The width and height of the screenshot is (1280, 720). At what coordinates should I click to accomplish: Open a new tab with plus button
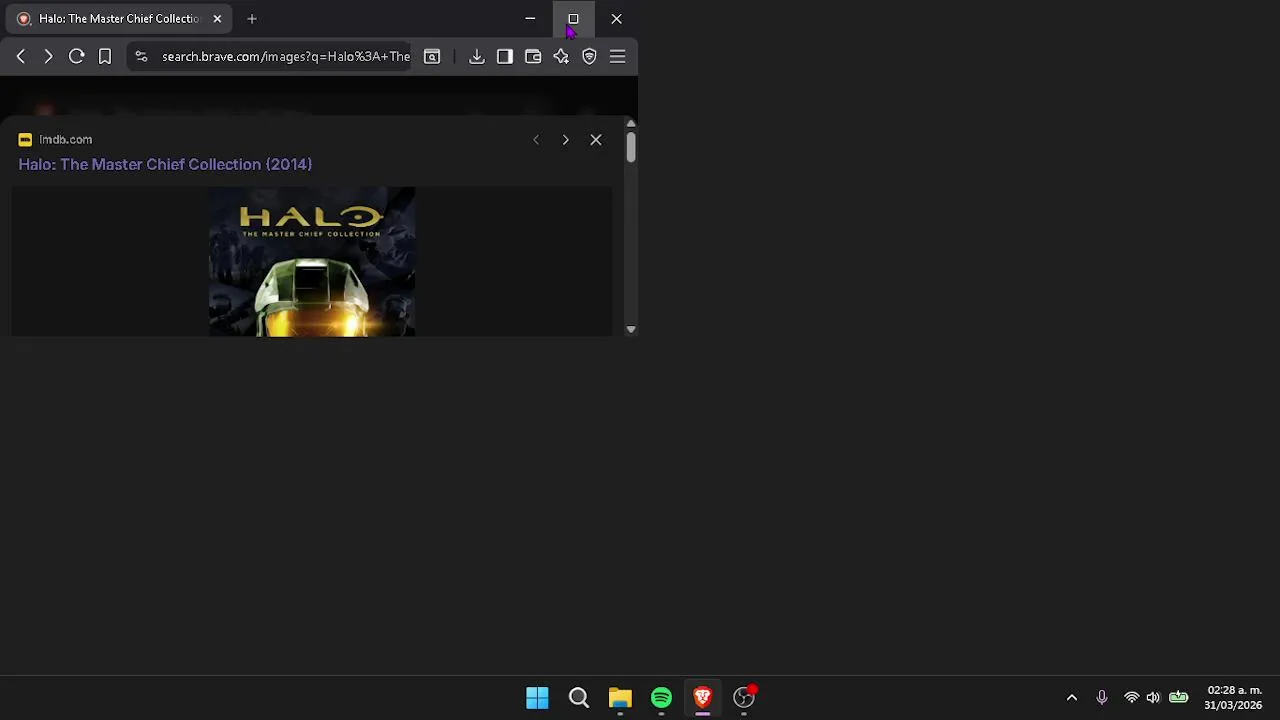pyautogui.click(x=252, y=19)
